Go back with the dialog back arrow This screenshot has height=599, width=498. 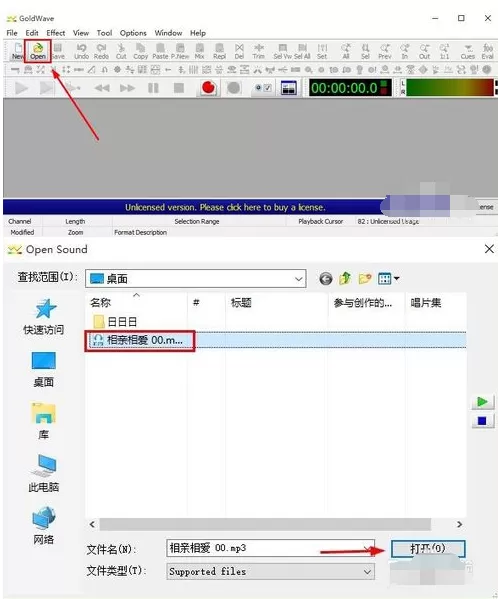pyautogui.click(x=325, y=279)
